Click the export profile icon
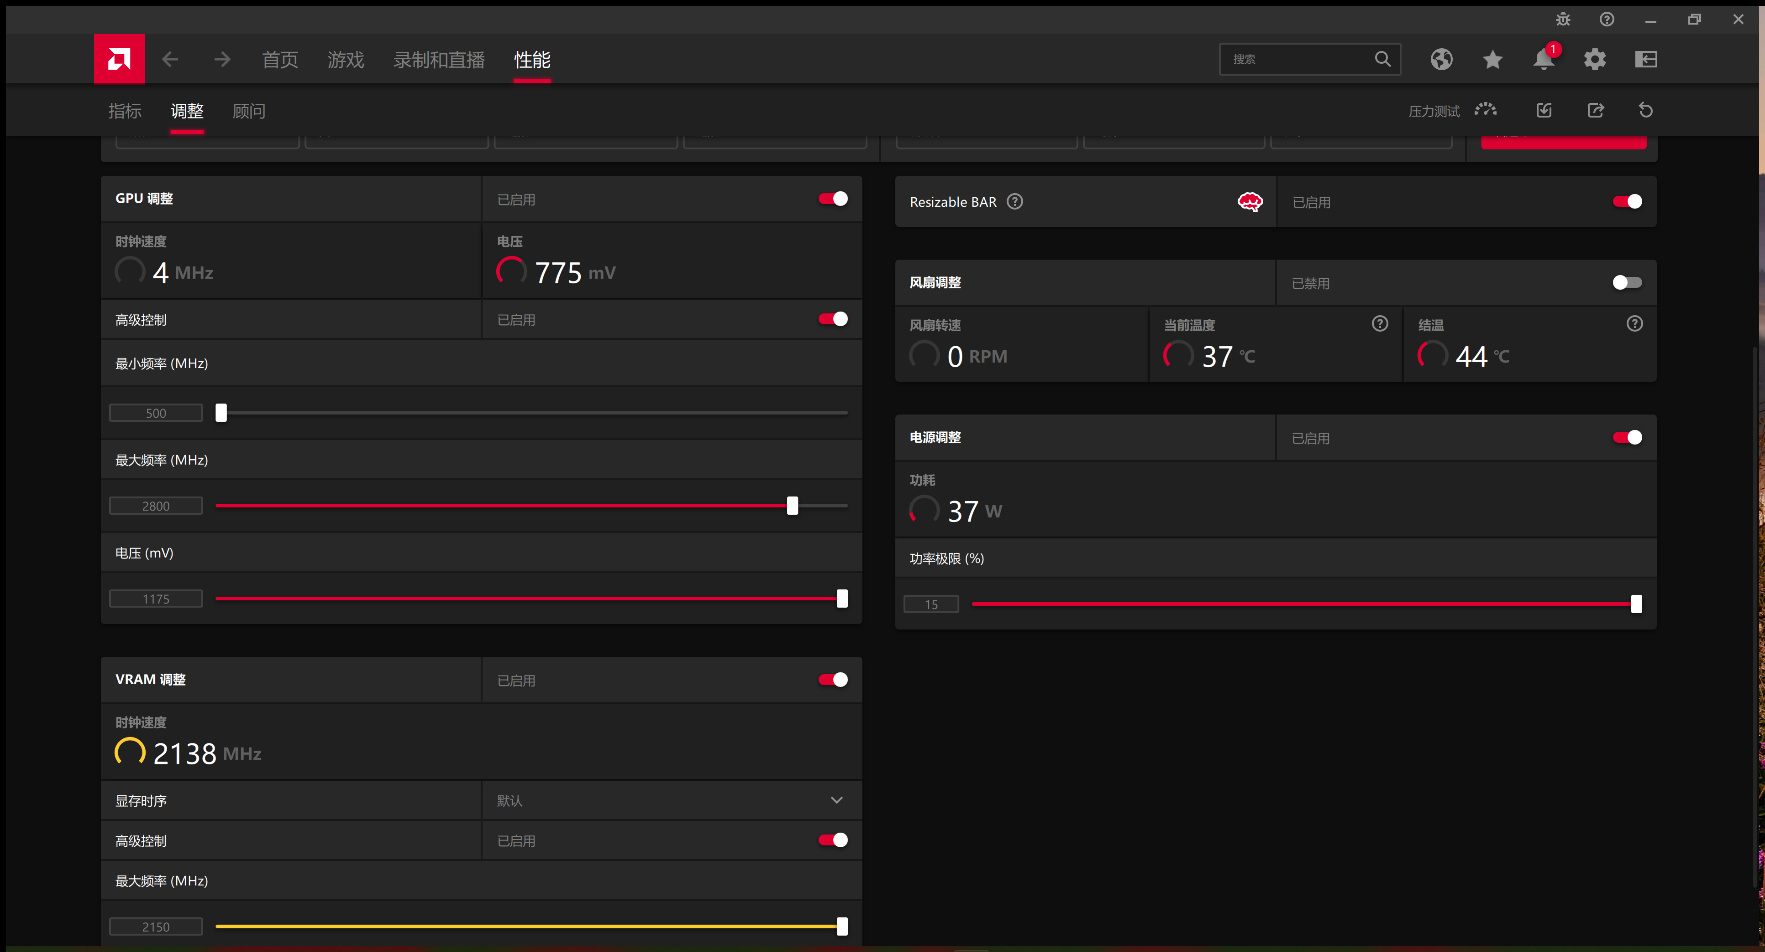The height and width of the screenshot is (952, 1765). point(1596,110)
